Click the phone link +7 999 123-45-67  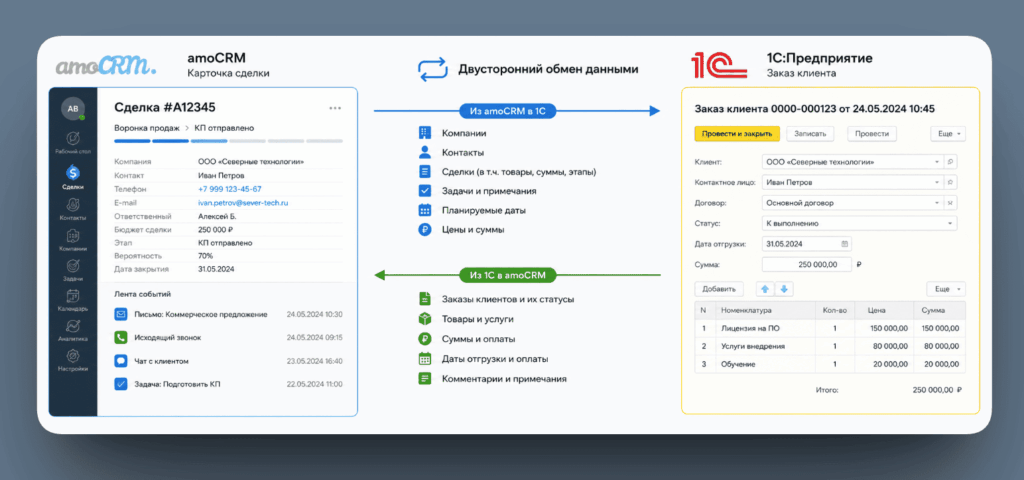tap(230, 189)
